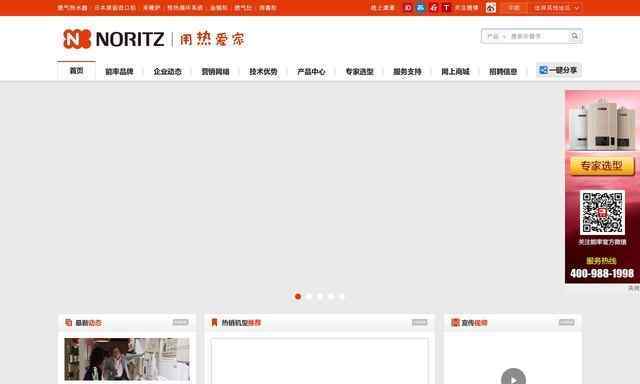
Task: Open the news photo thumbnail under 最新动态
Action: coord(127,359)
